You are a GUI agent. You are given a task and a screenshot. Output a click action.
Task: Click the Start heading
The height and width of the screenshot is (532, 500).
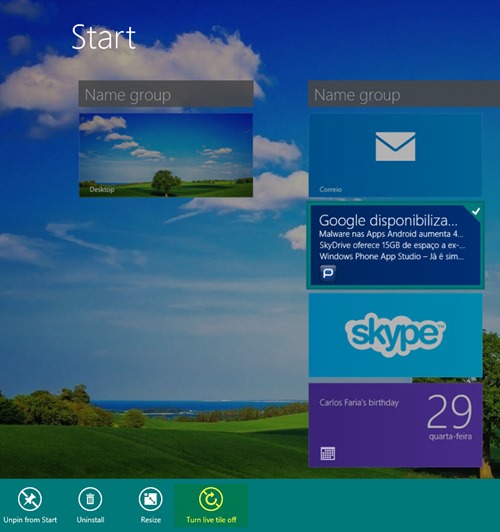pos(103,37)
